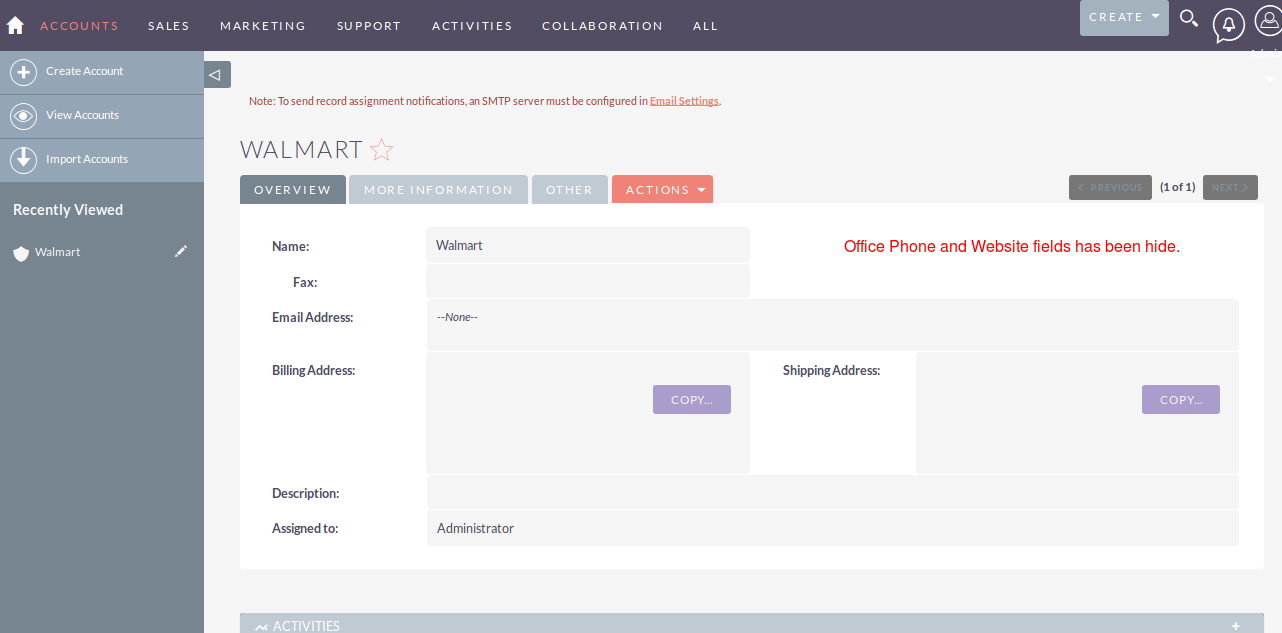Toggle the favorite star next to WALMART

click(381, 150)
